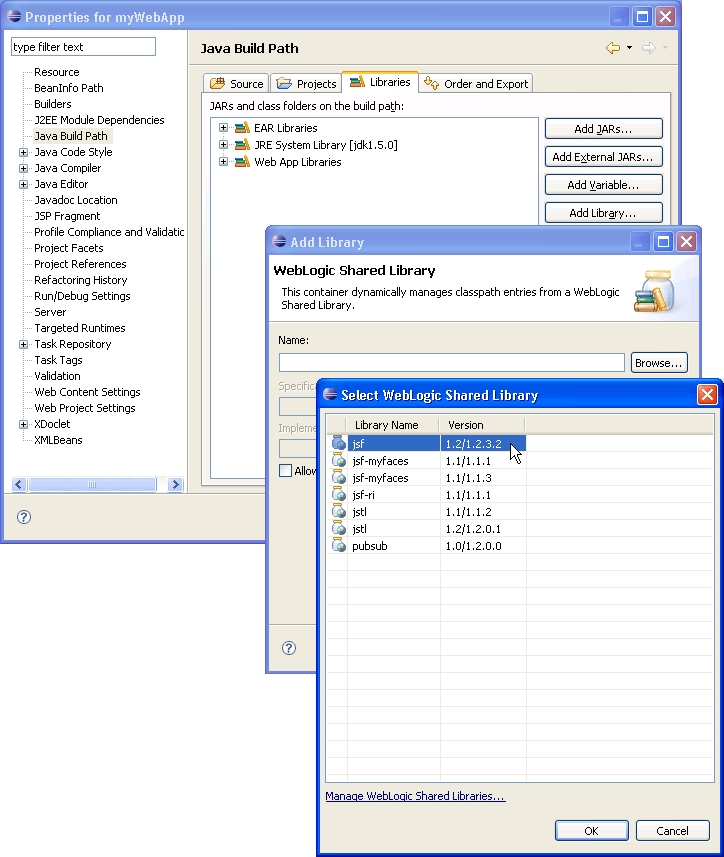Click the EAR Libraries library icon
The image size is (724, 857).
click(x=242, y=128)
